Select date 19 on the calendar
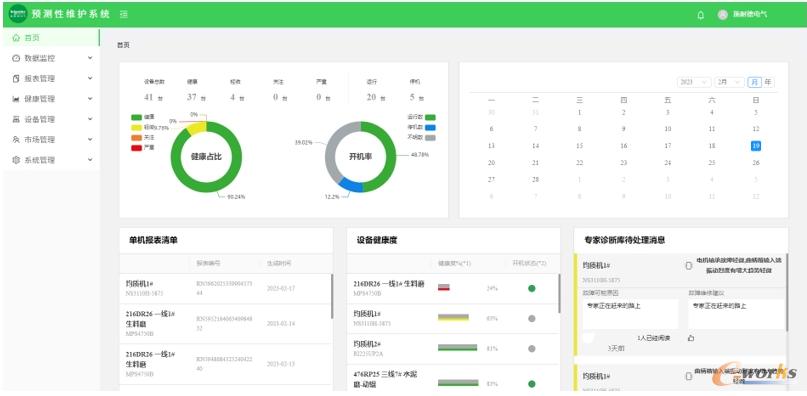 pos(756,146)
